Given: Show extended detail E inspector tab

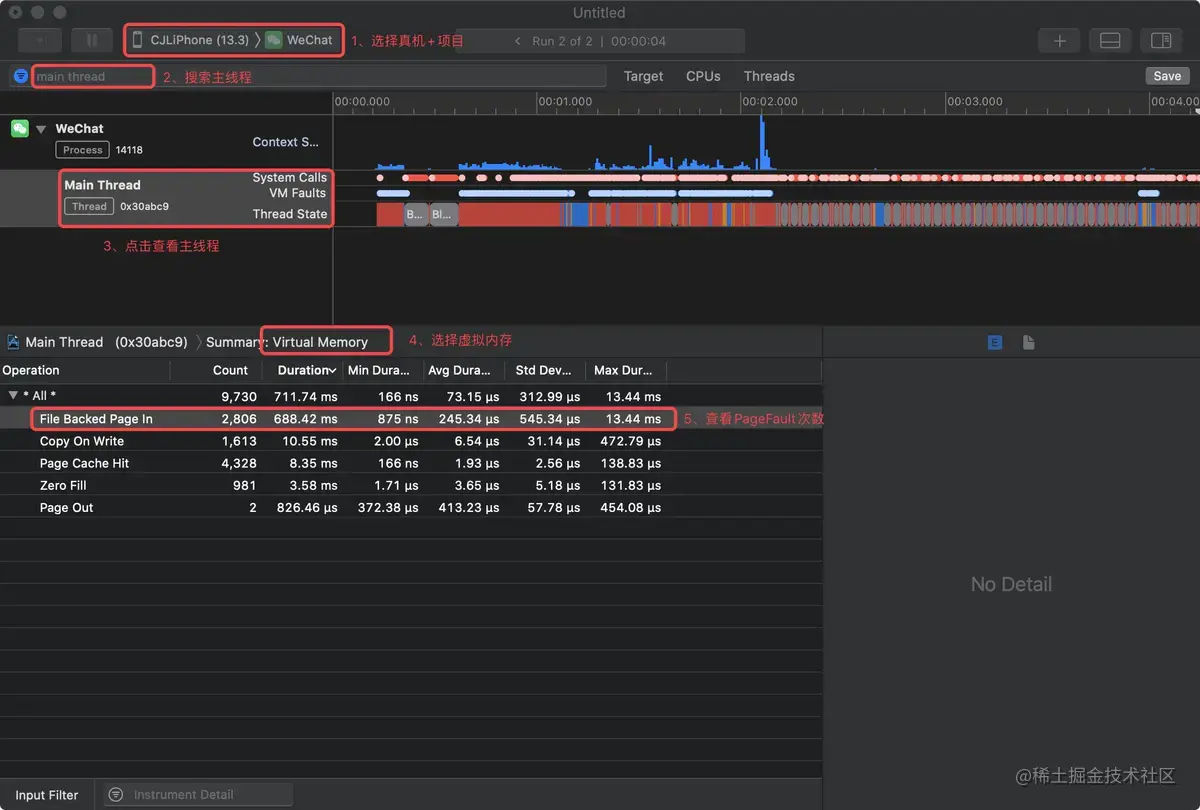Looking at the screenshot, I should [x=995, y=342].
